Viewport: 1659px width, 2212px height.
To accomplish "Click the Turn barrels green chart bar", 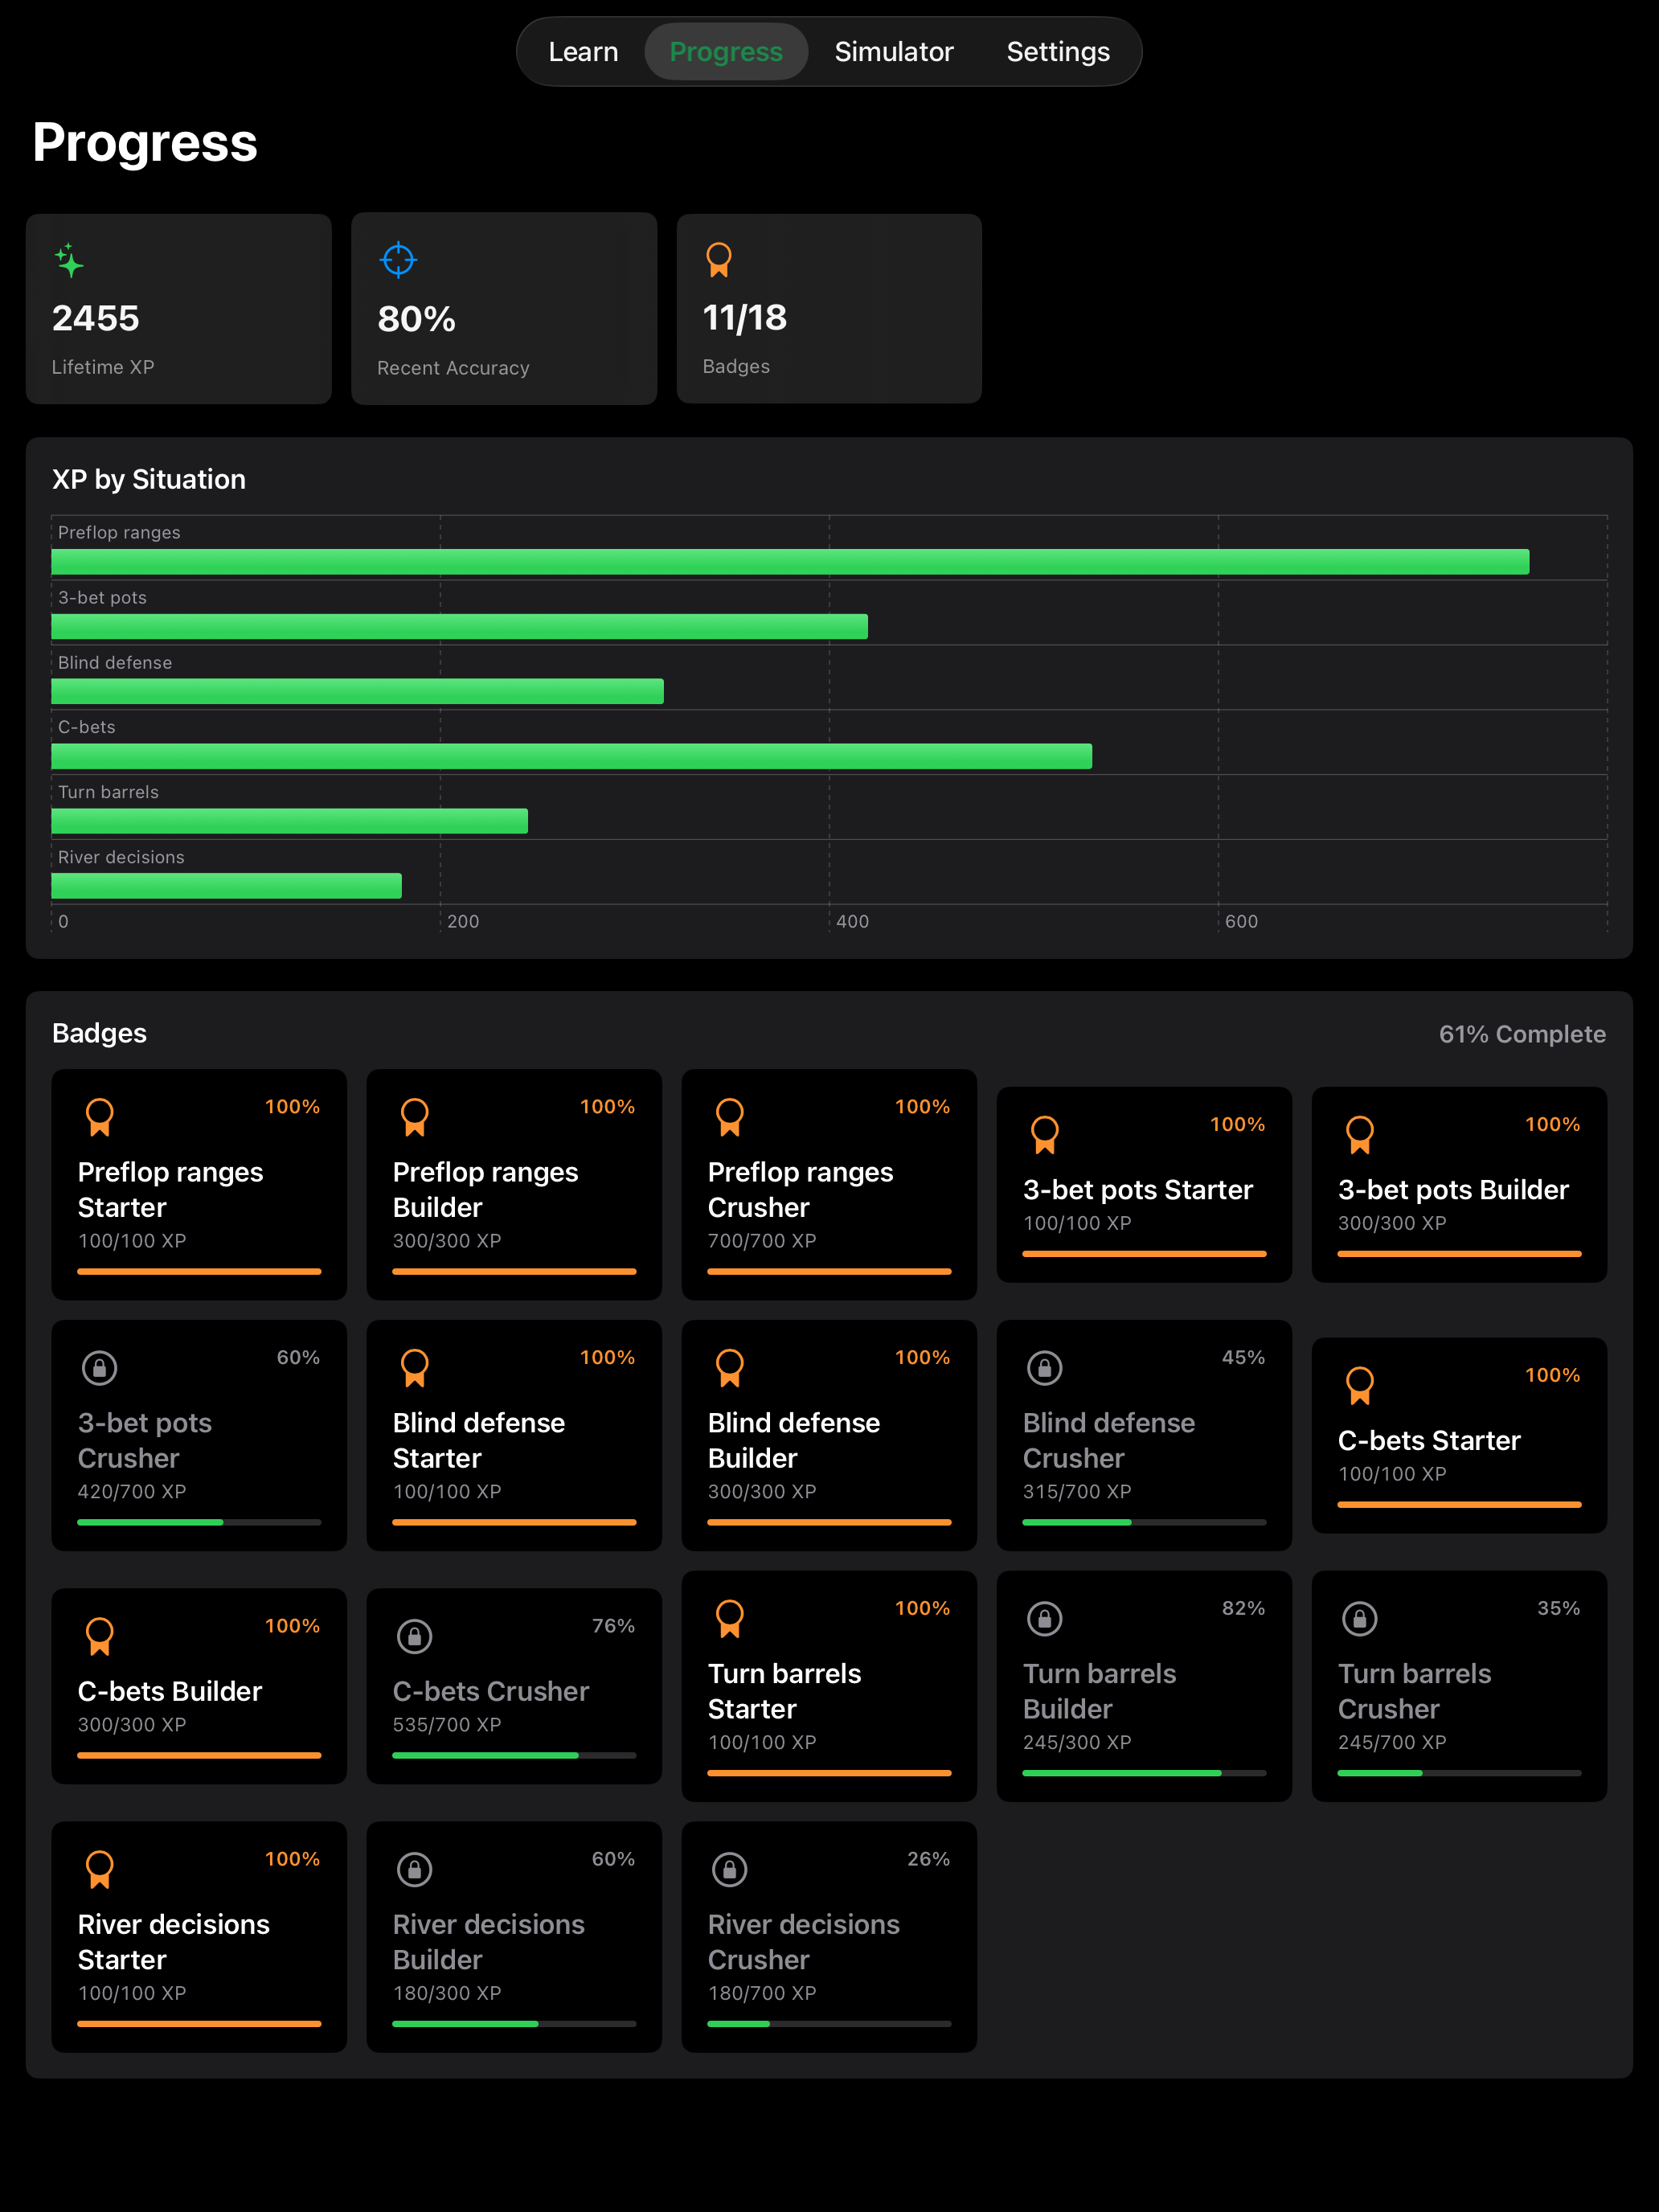I will 290,821.
